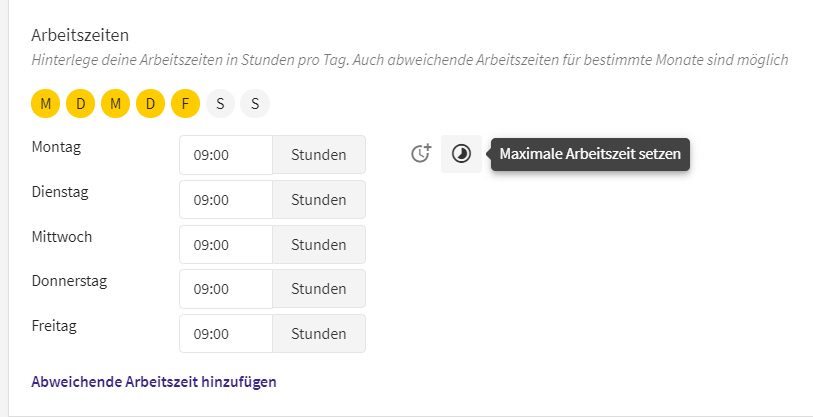Click the clock with plus sign icon

(x=421, y=154)
